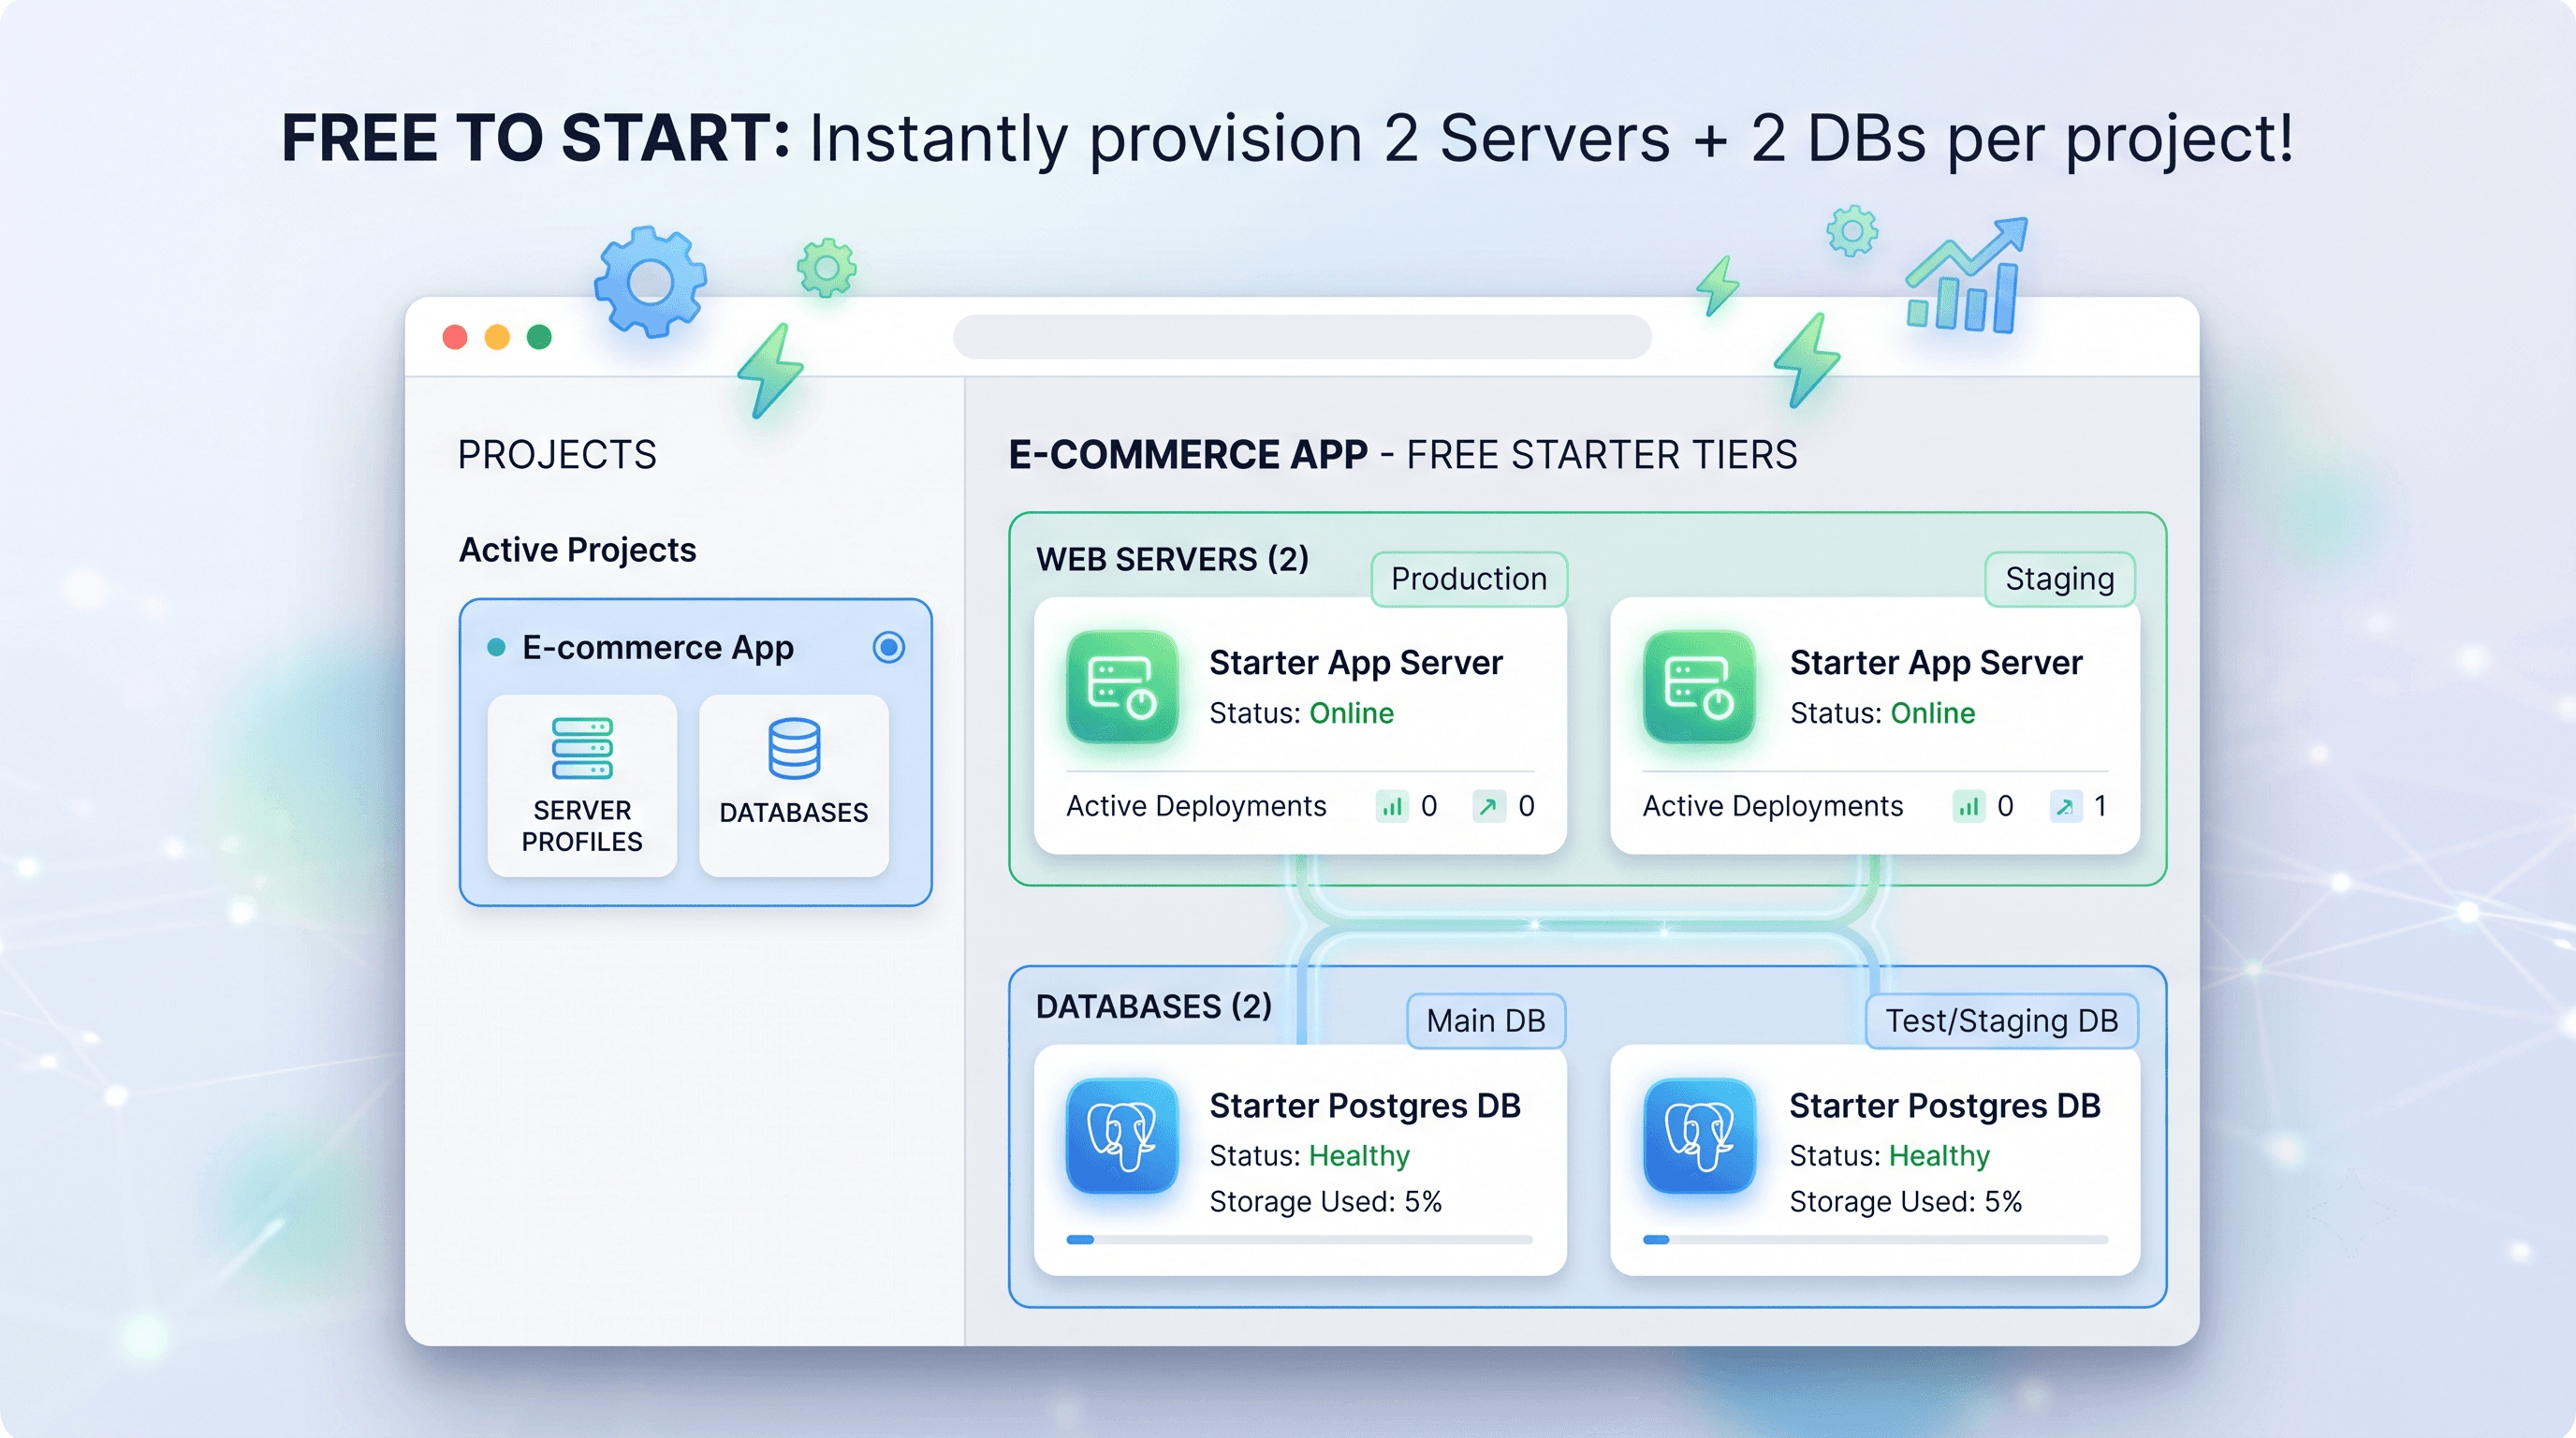Click the yellow minimize window dot
The image size is (2576, 1438).
tap(497, 337)
